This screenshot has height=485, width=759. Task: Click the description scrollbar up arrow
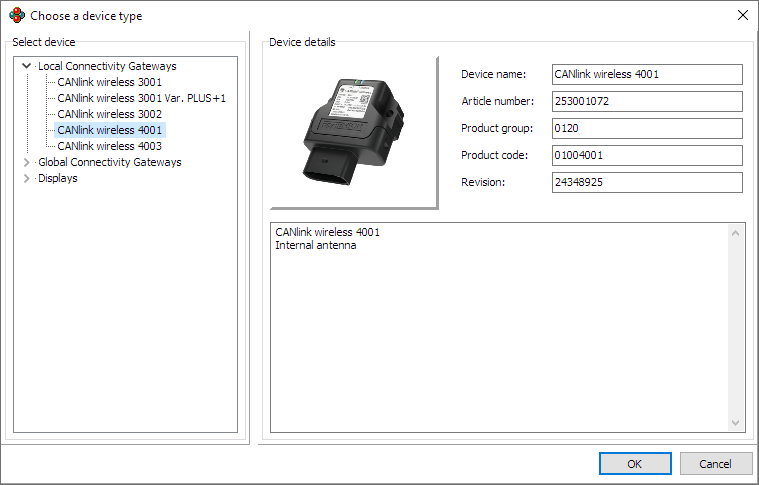click(x=737, y=232)
